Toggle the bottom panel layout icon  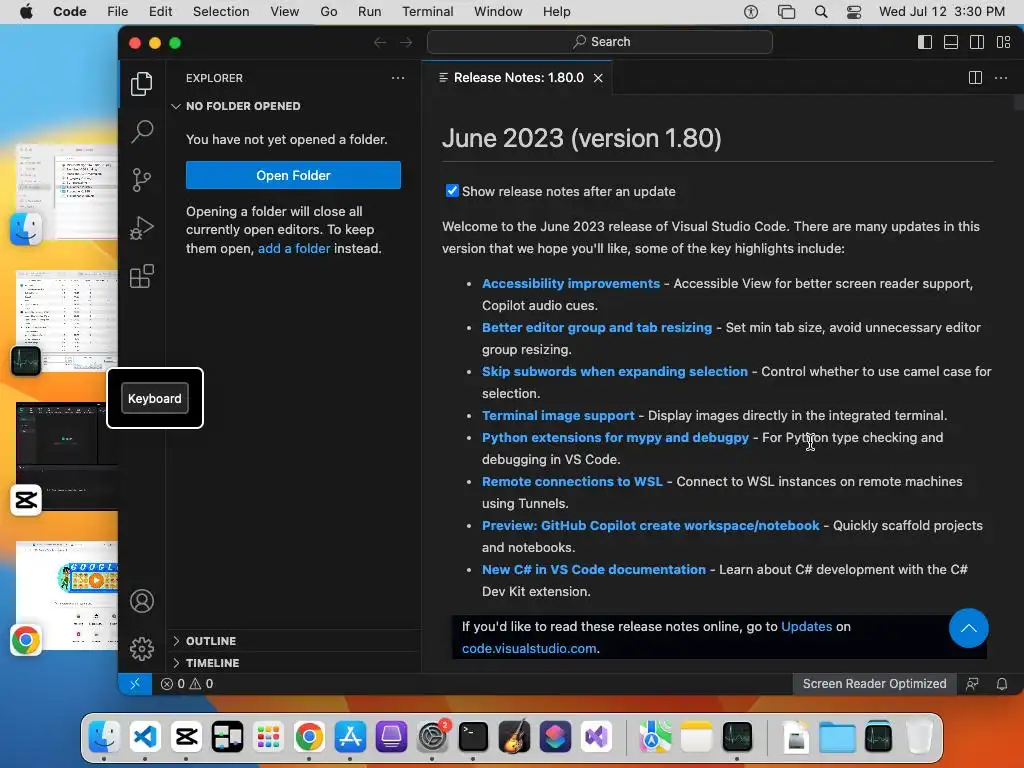click(951, 42)
